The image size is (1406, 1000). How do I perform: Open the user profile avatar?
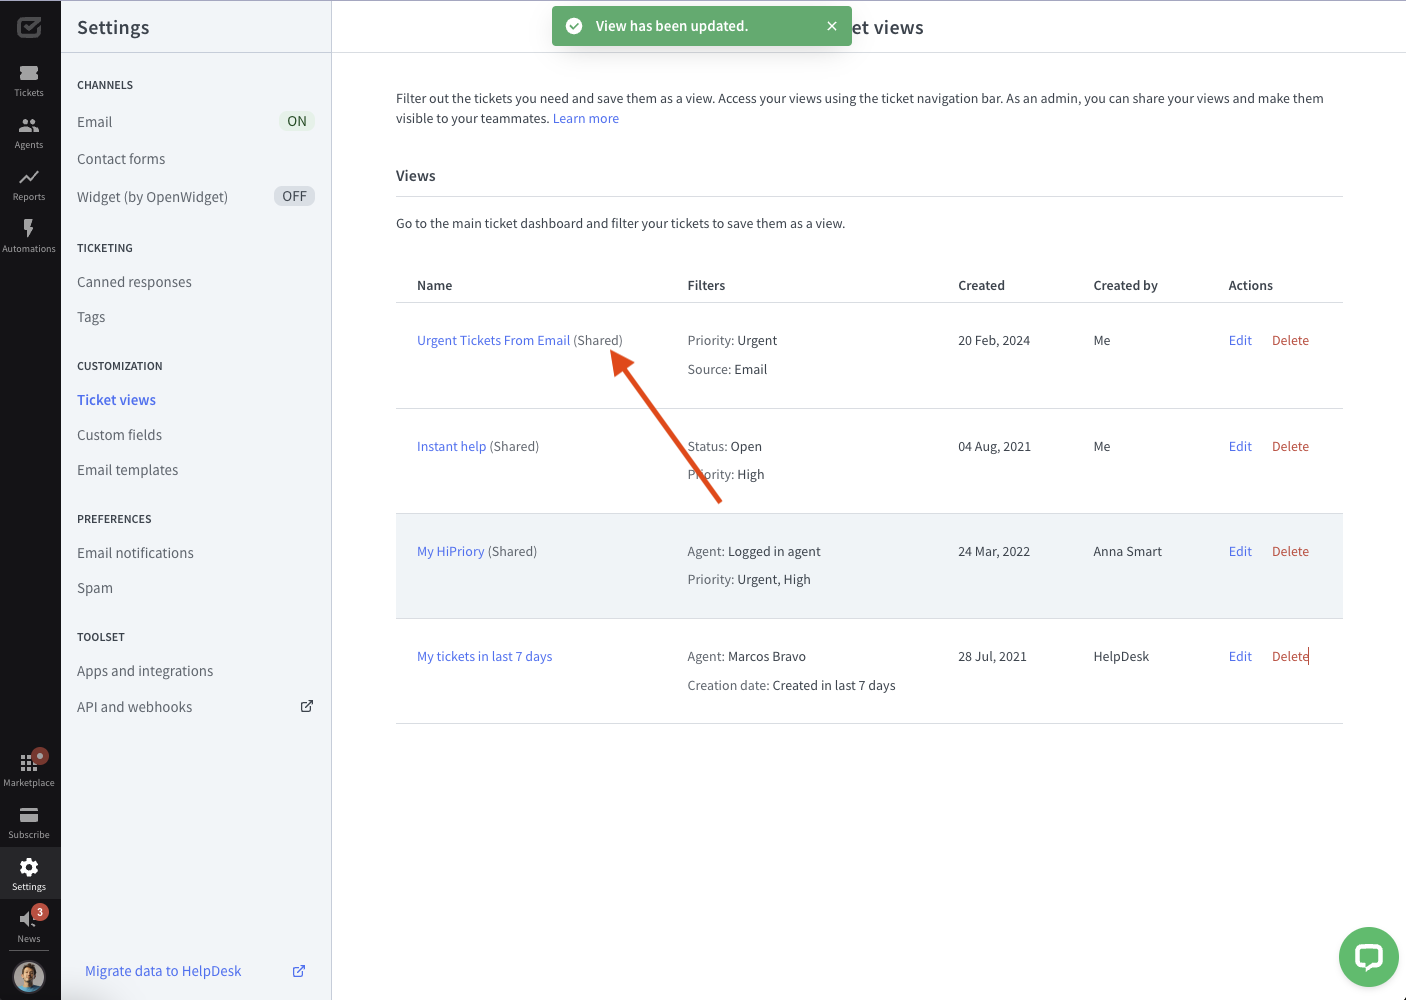tap(29, 976)
